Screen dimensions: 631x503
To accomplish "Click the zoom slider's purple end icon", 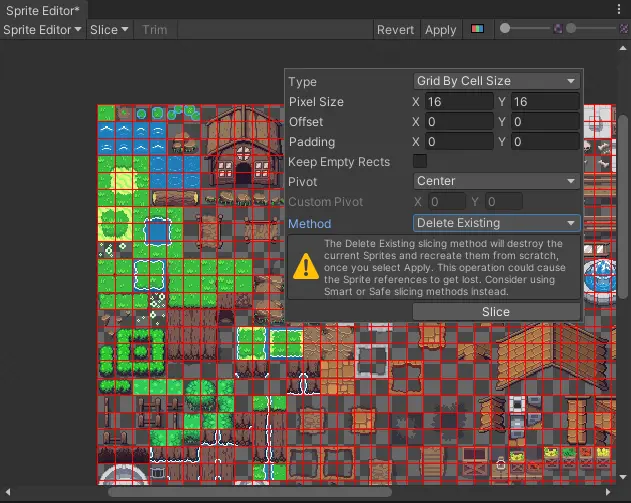I will coord(558,28).
